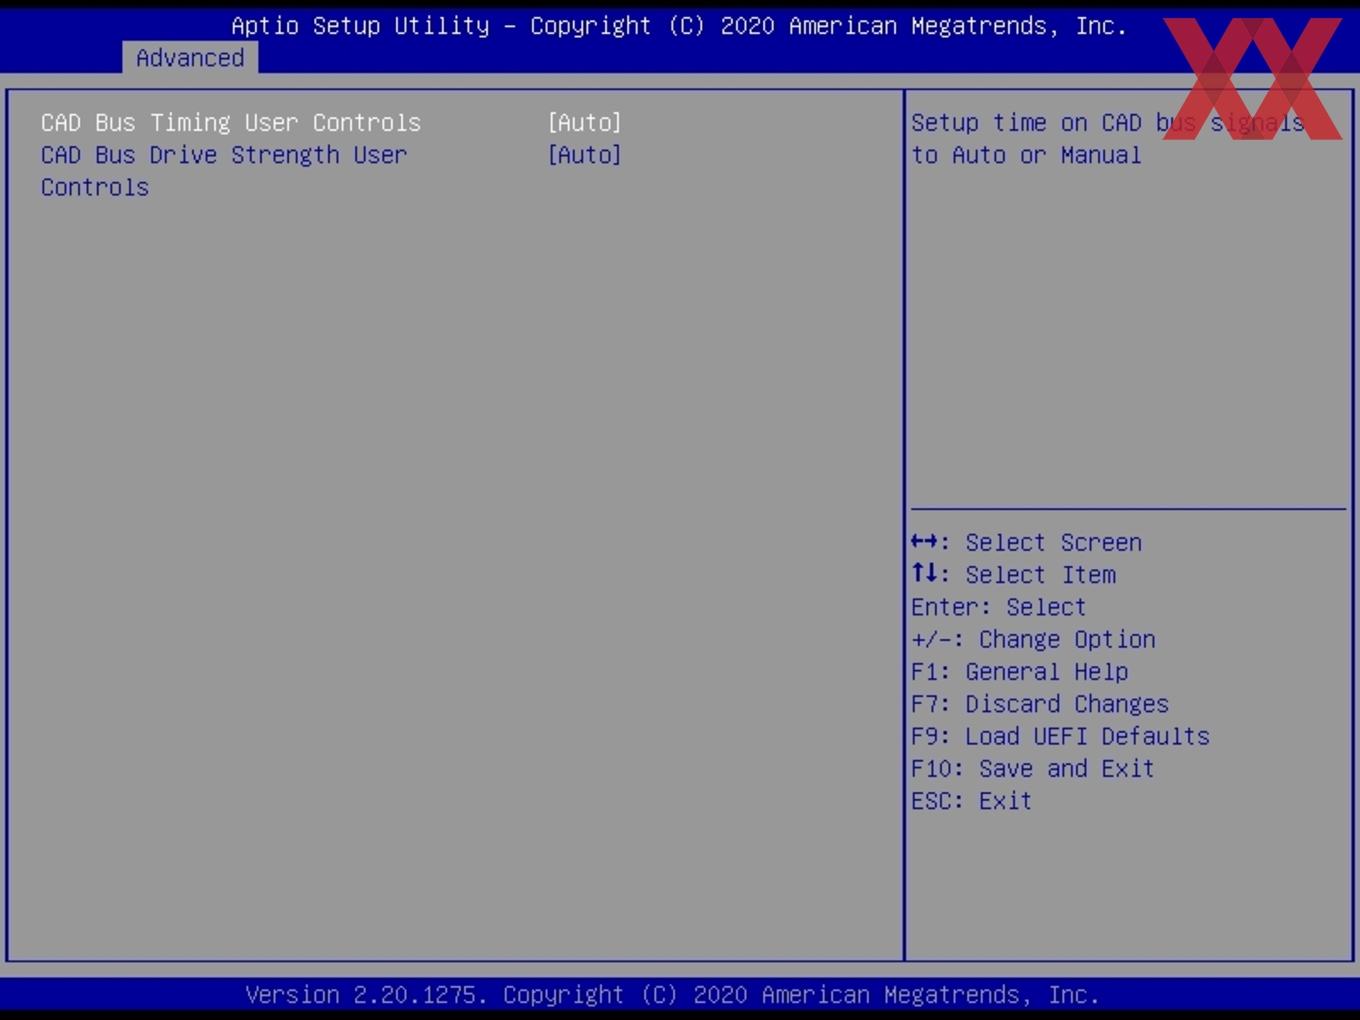Click the 'F7: Discard Changes' hint
This screenshot has width=1360, height=1020.
(x=1040, y=704)
